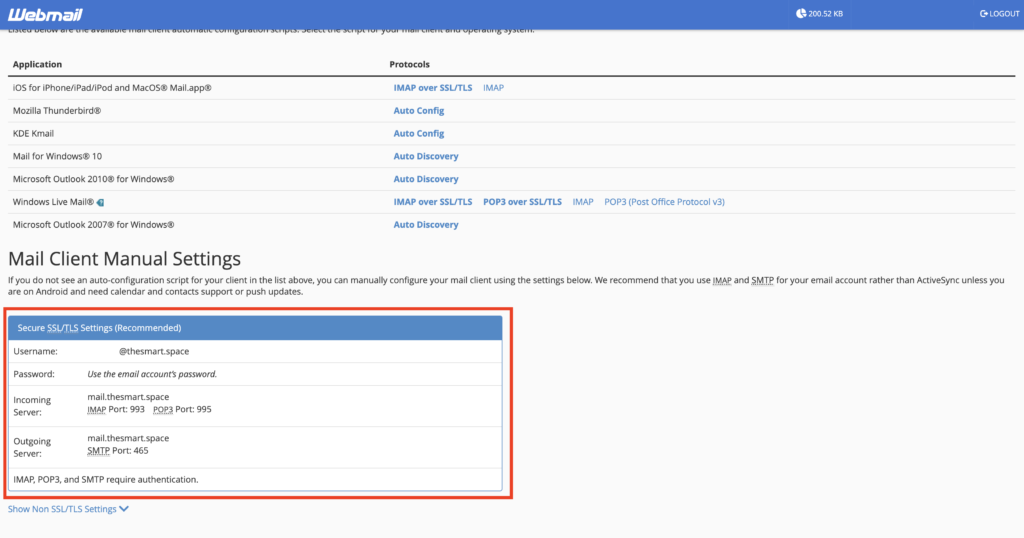Image resolution: width=1024 pixels, height=538 pixels.
Task: Open Auto Discovery for Mail for Windows 10
Action: 425,156
